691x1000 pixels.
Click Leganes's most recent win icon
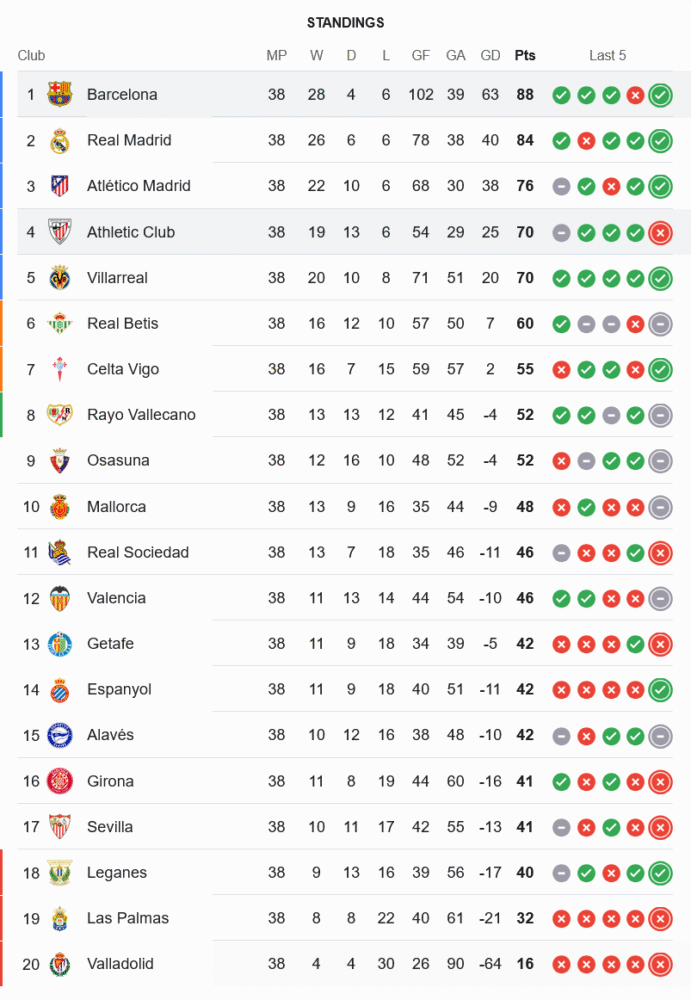pyautogui.click(x=660, y=873)
